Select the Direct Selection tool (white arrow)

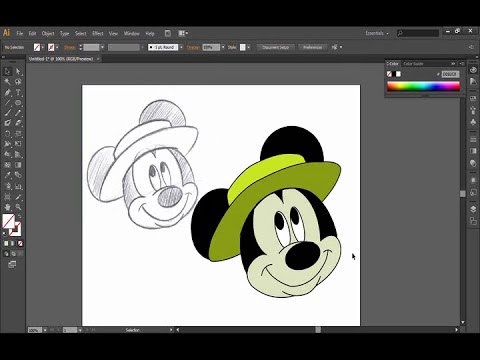[18, 71]
